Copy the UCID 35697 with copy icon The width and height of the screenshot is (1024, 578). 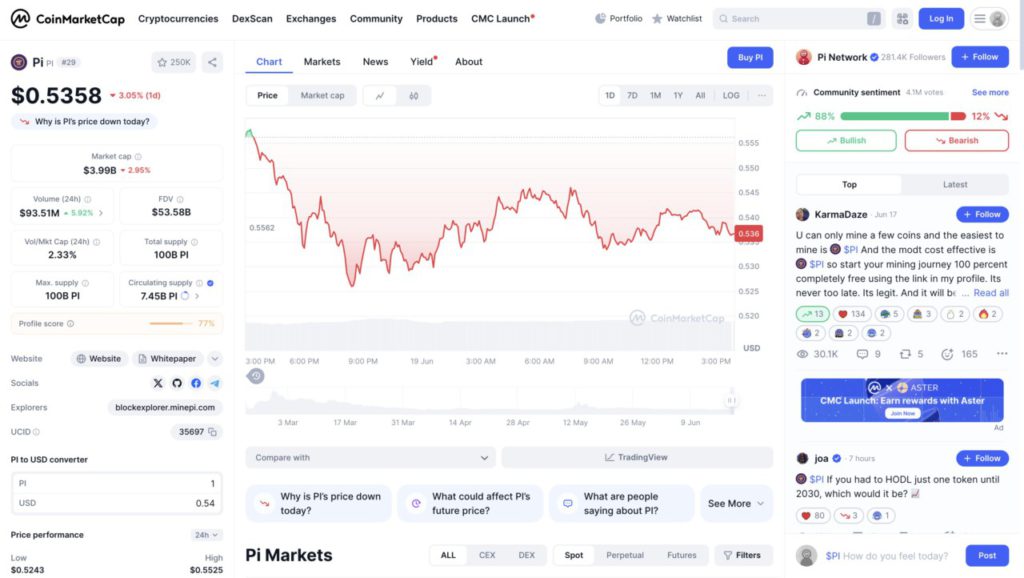click(212, 432)
